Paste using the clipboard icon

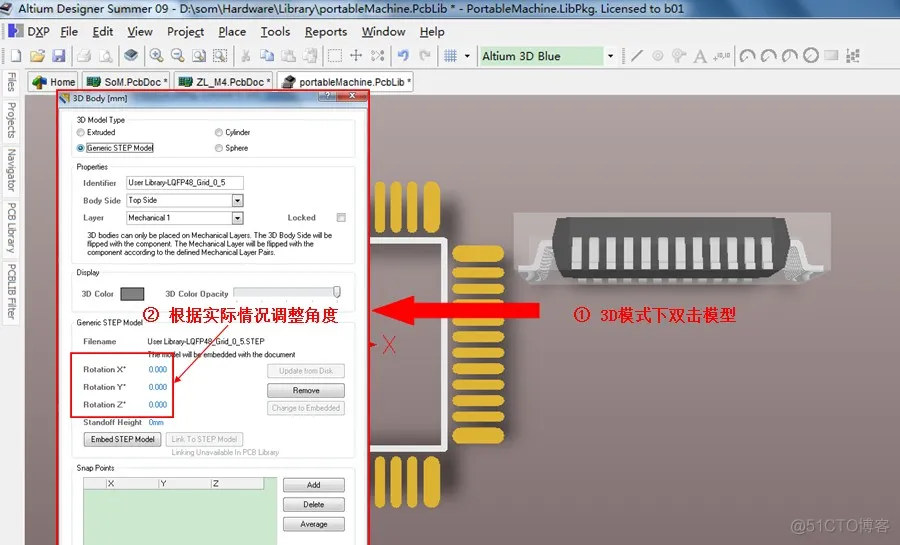point(288,55)
